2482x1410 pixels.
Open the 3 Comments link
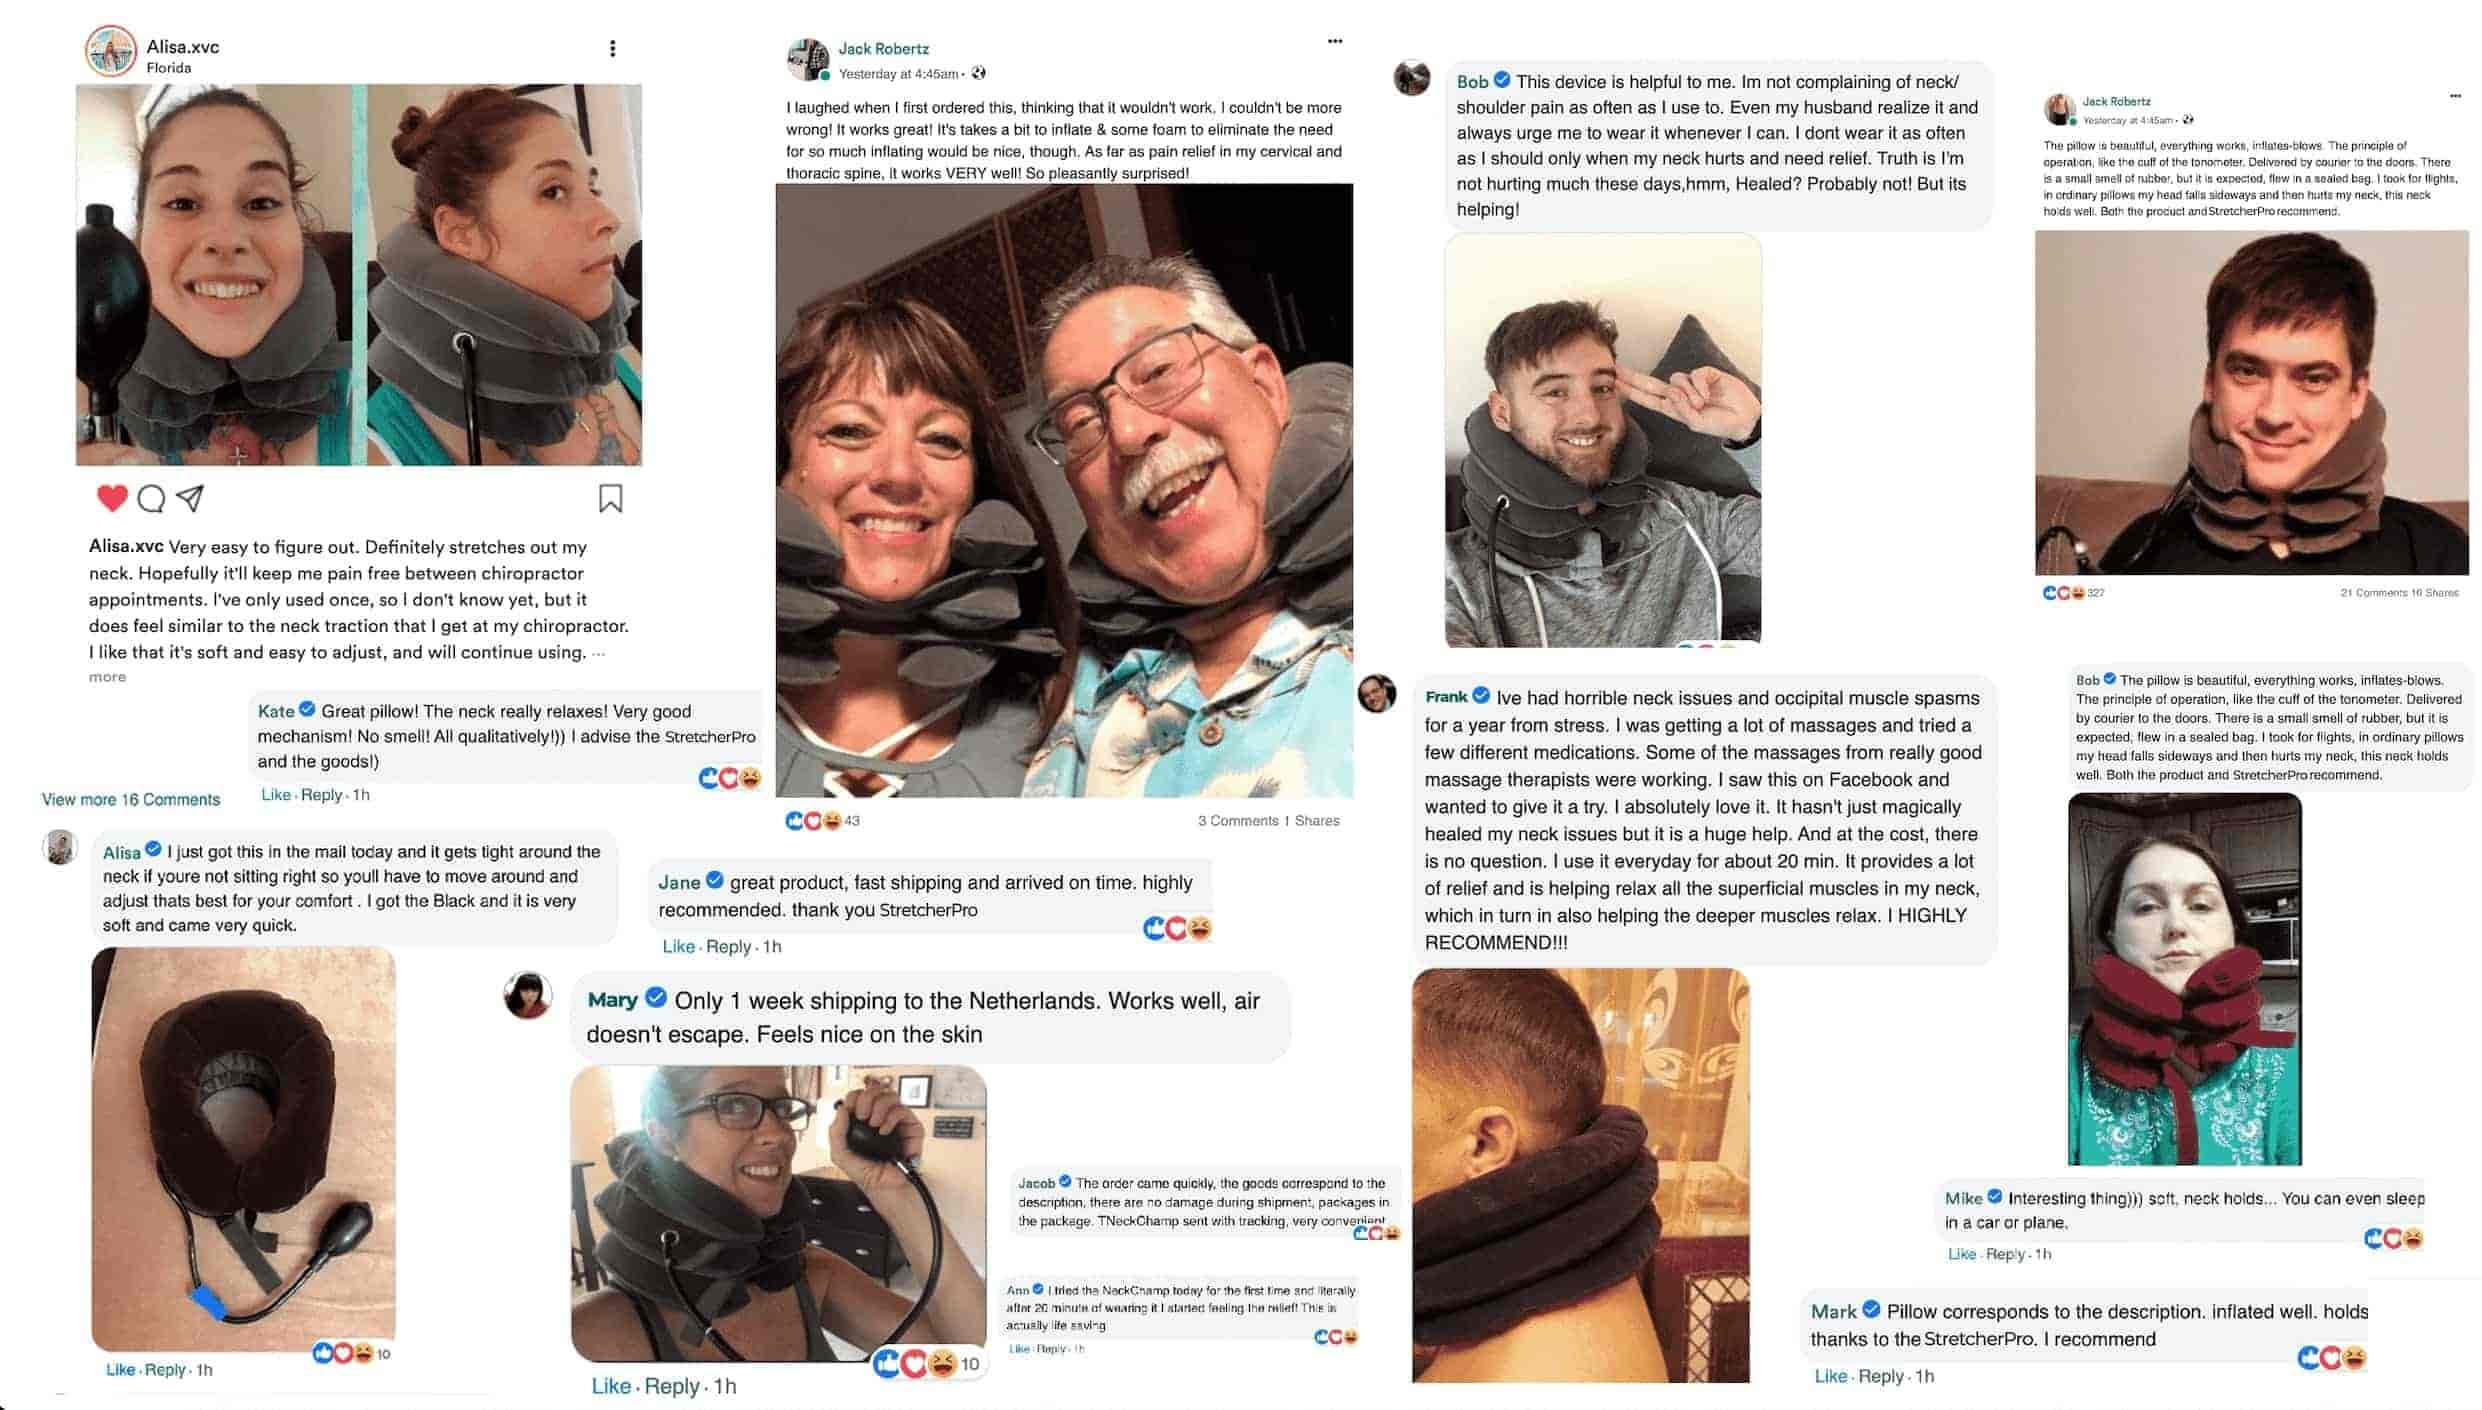click(x=1238, y=821)
